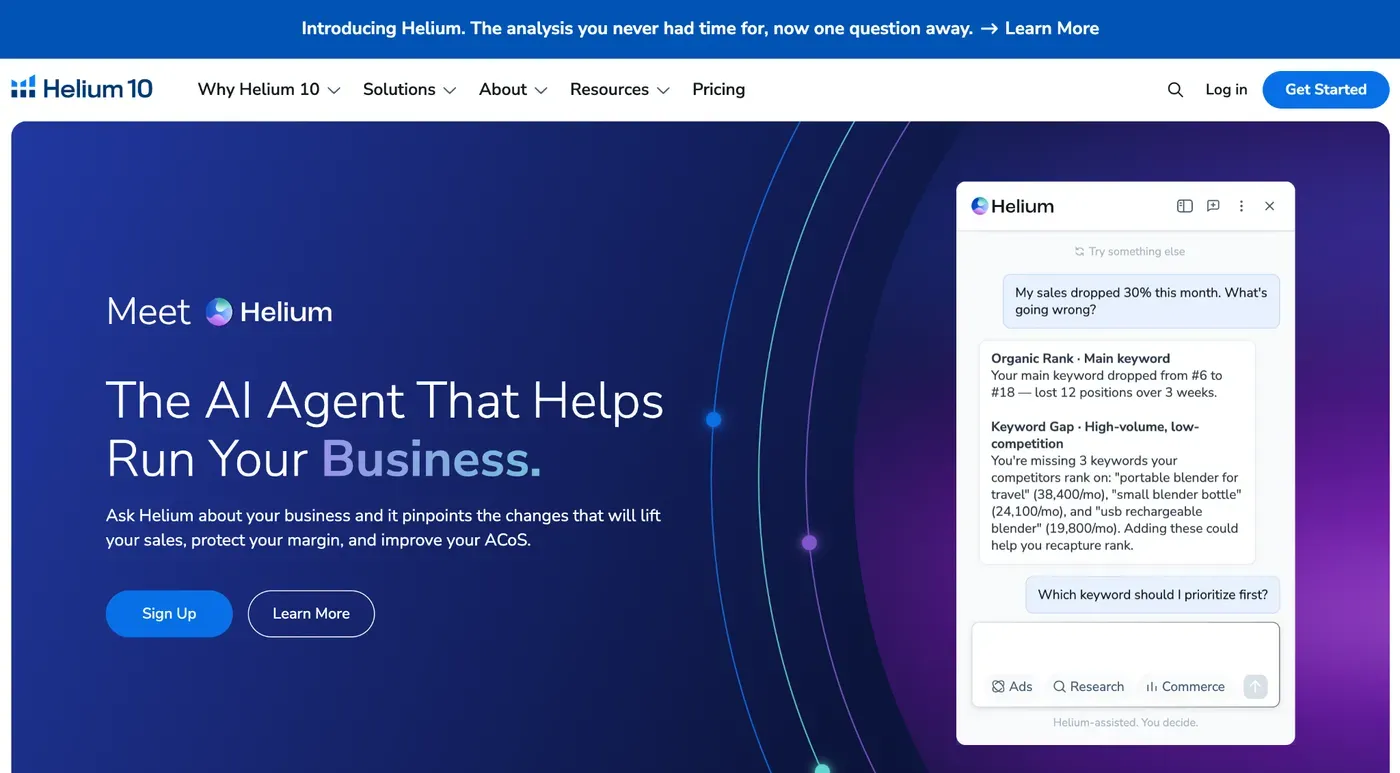This screenshot has width=1400, height=773.
Task: Toggle the sidebar panel icon in Helium chat
Action: tap(1185, 206)
